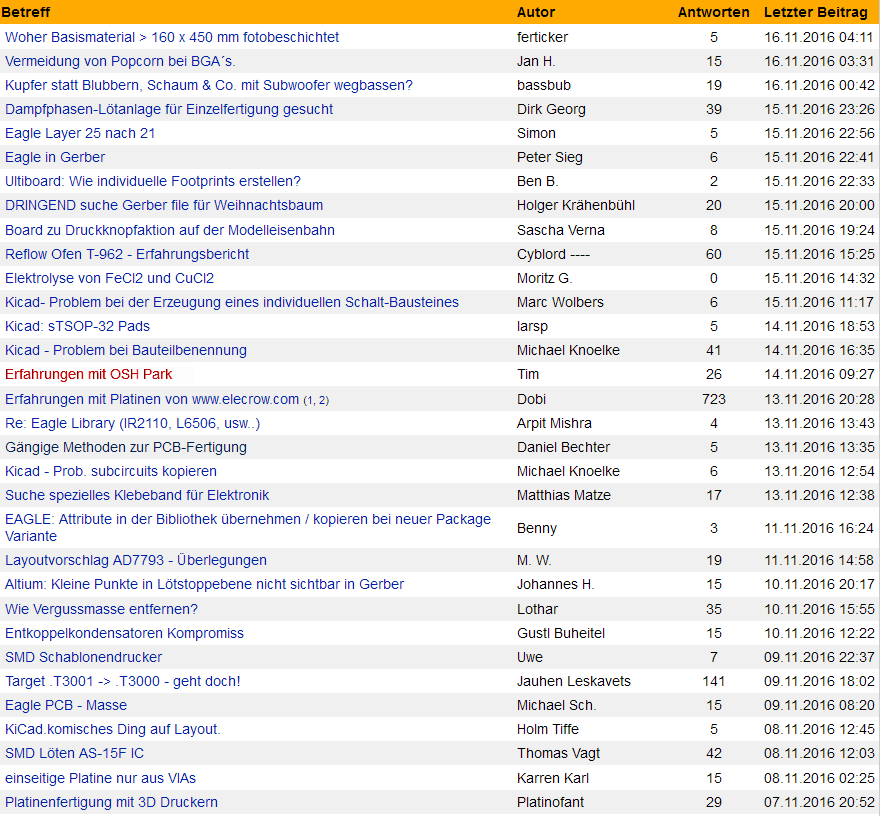The image size is (883, 816).
Task: Click author name 'bassbub'
Action: pyautogui.click(x=544, y=85)
